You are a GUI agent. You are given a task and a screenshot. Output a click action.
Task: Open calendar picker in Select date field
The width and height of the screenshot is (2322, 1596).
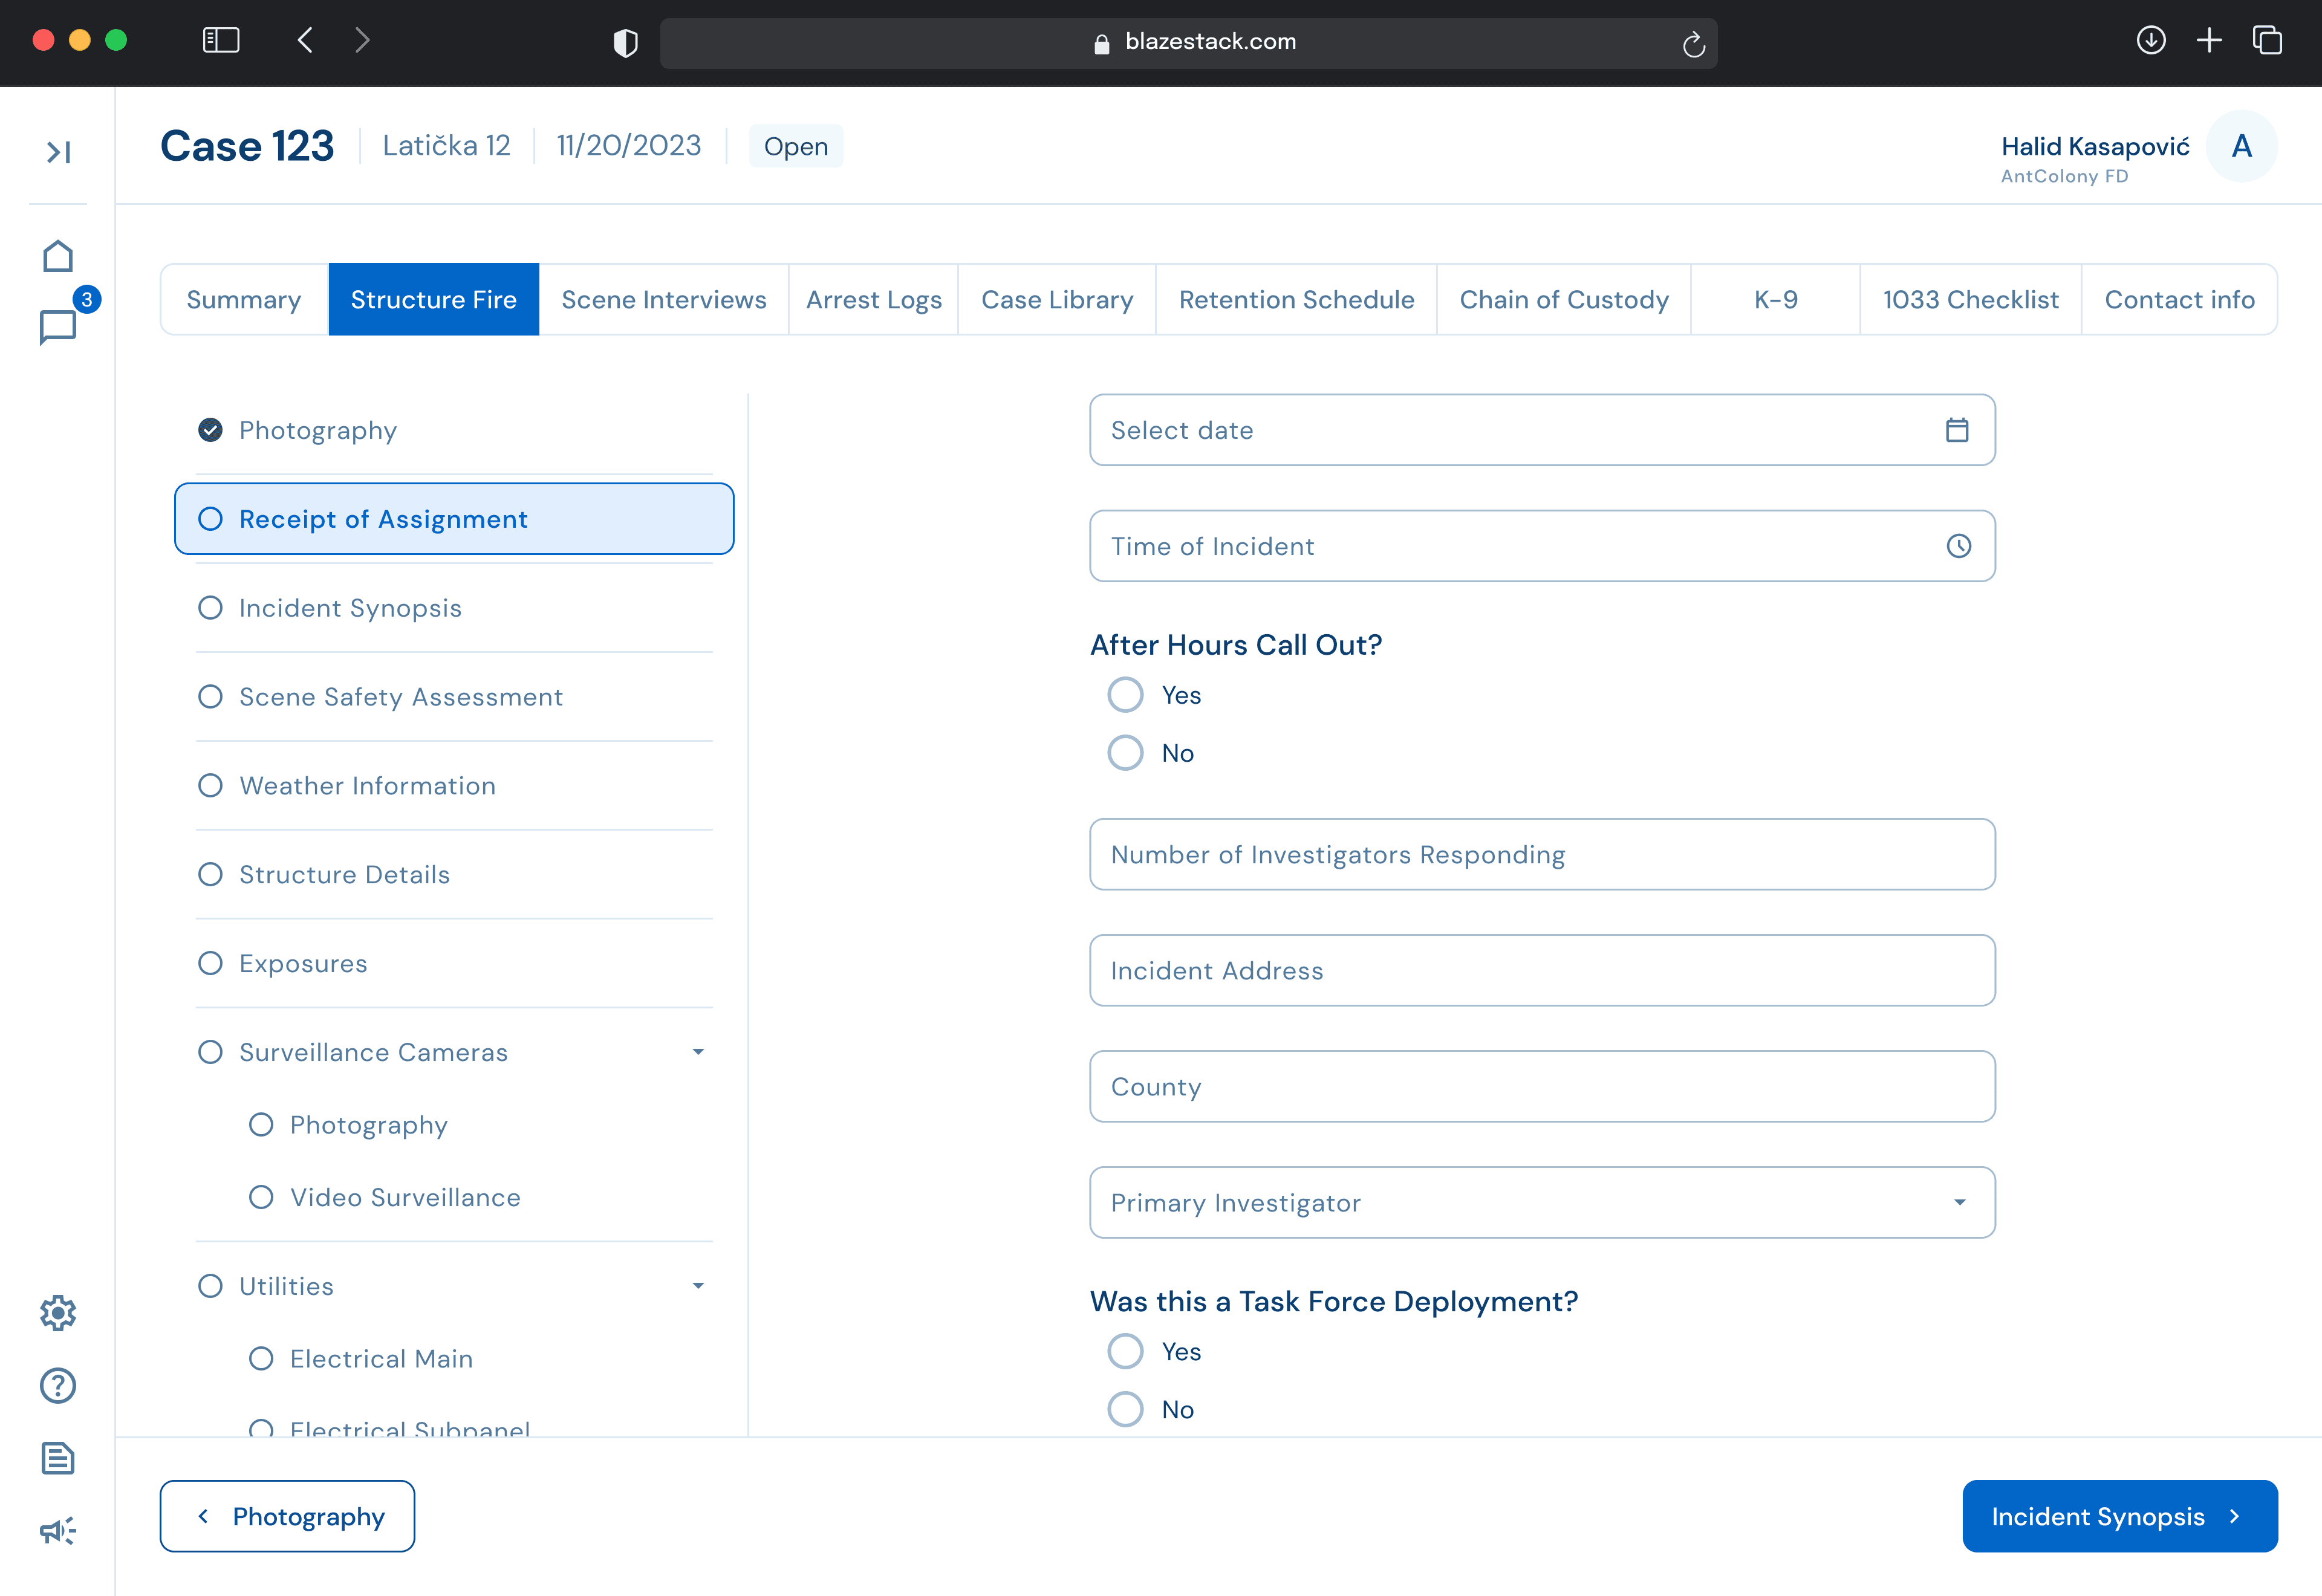pyautogui.click(x=1957, y=430)
